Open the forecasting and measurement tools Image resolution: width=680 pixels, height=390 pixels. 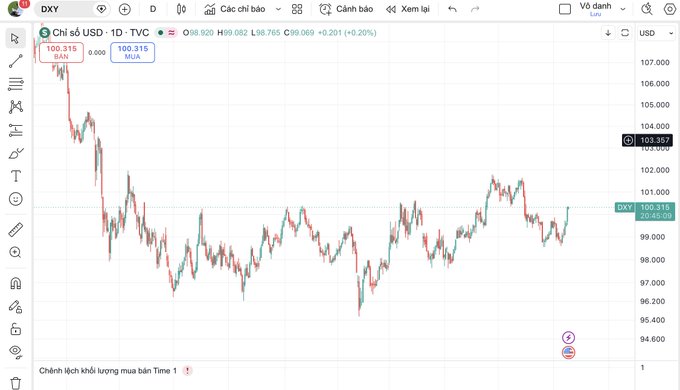click(16, 130)
